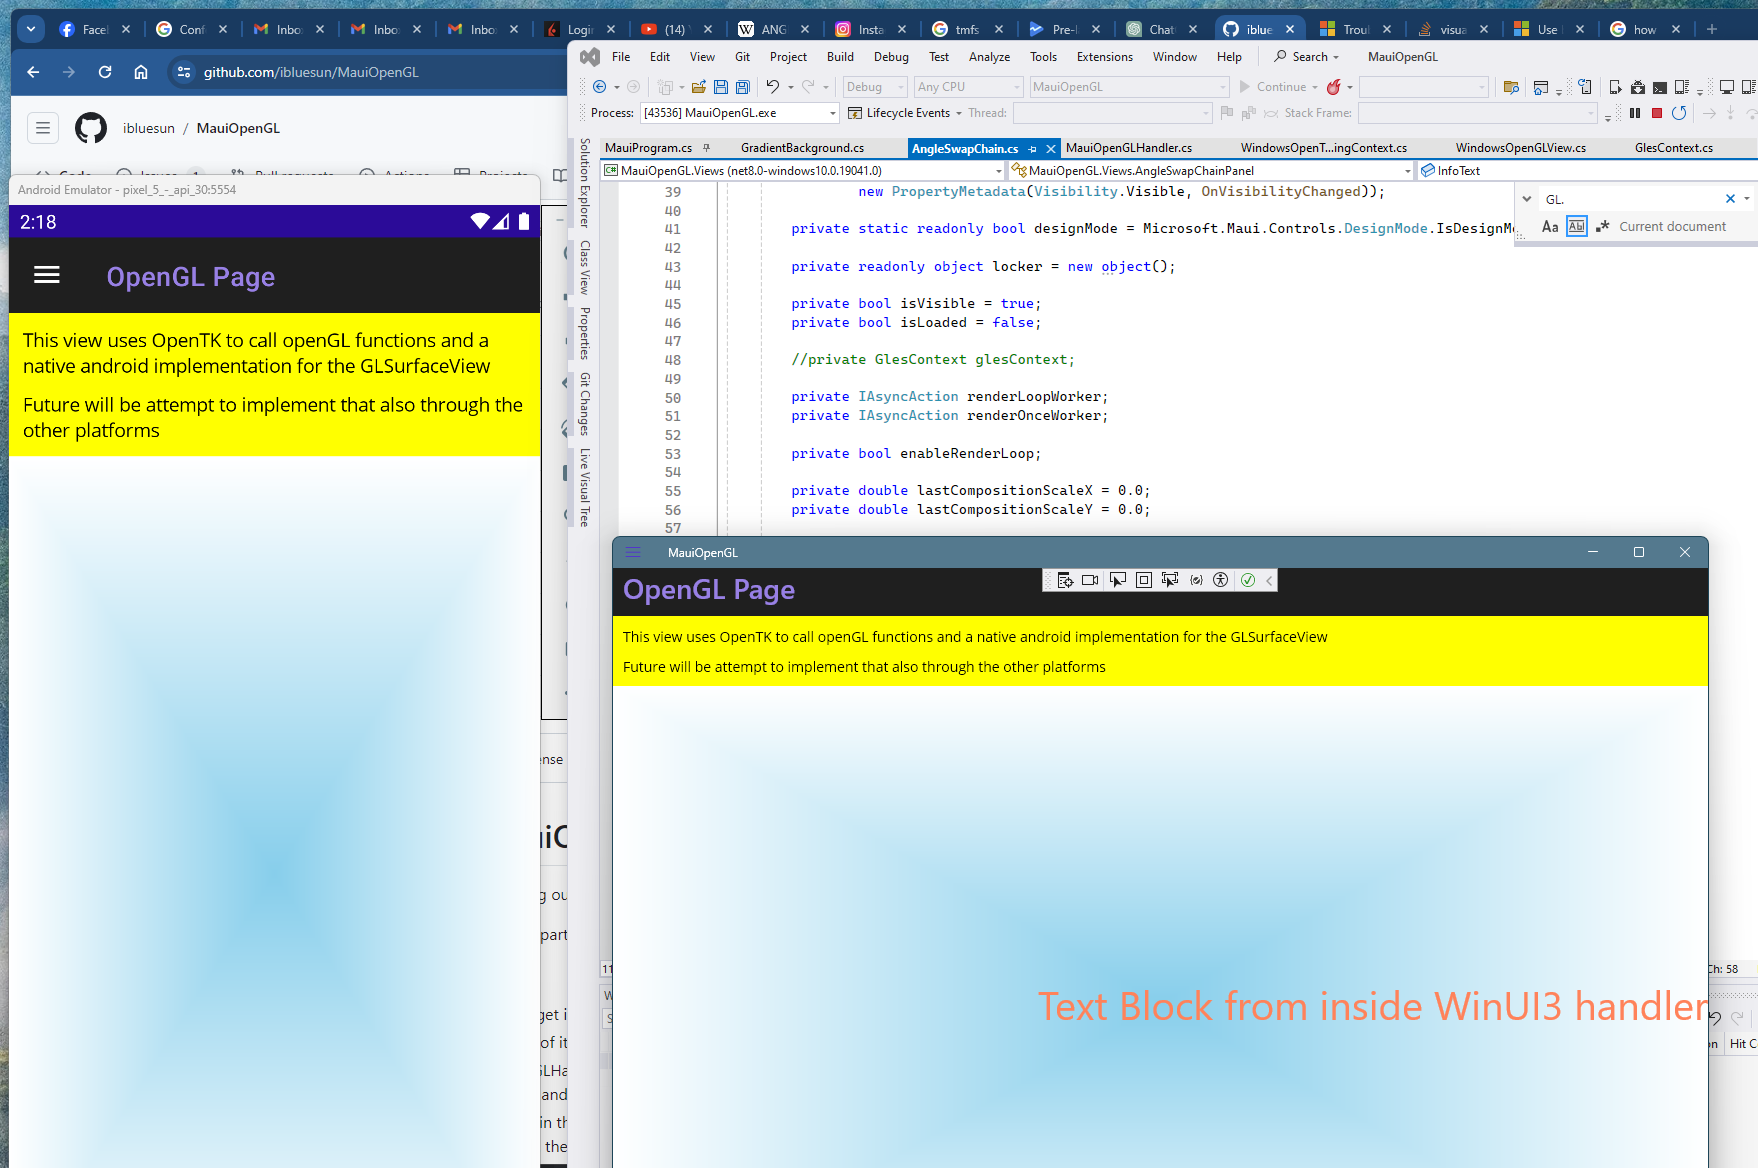Toggle the accessibility checker in the in-app toolbar
The image size is (1758, 1168).
point(1221,580)
